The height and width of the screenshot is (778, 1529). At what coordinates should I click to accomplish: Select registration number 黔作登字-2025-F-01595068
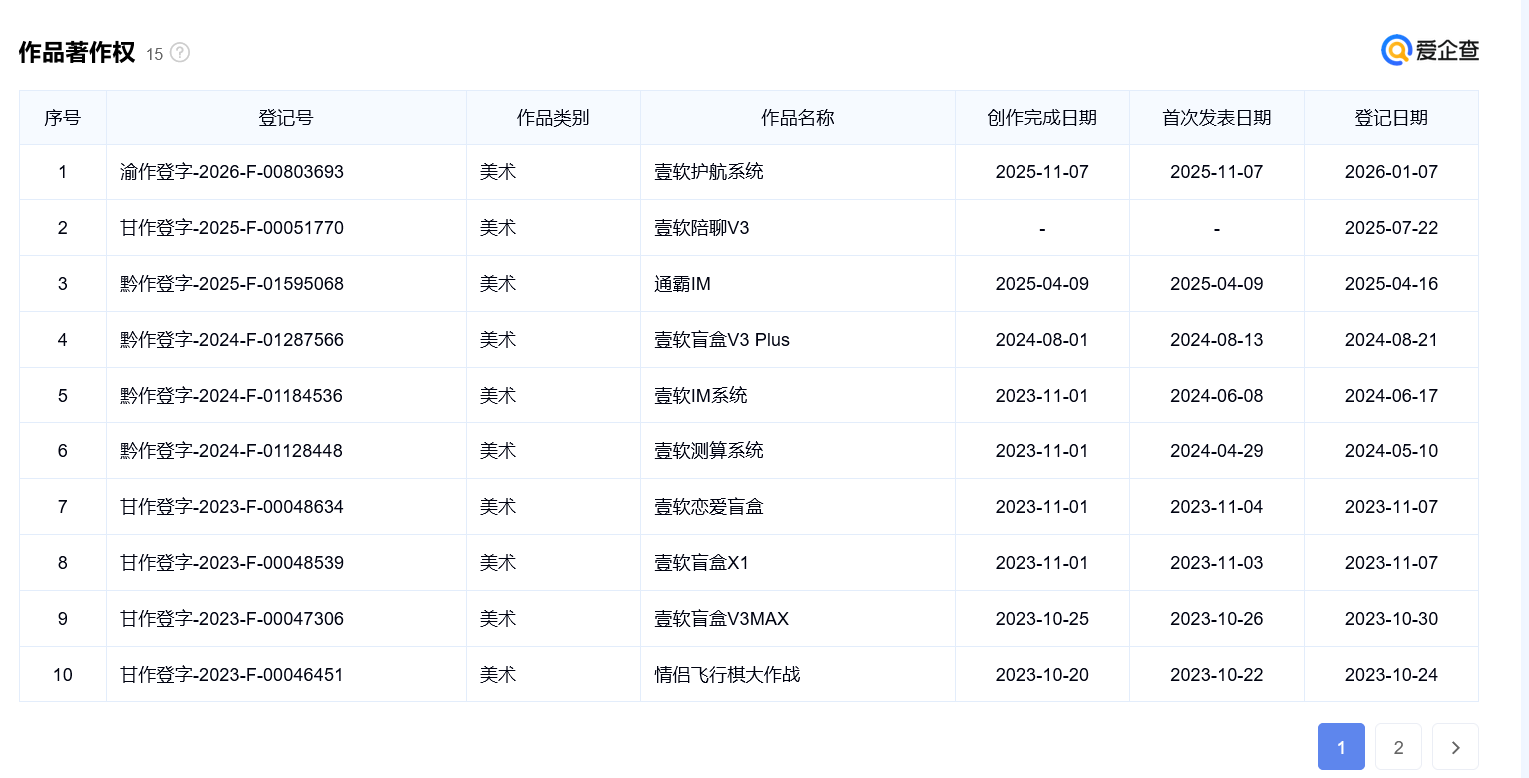click(232, 284)
